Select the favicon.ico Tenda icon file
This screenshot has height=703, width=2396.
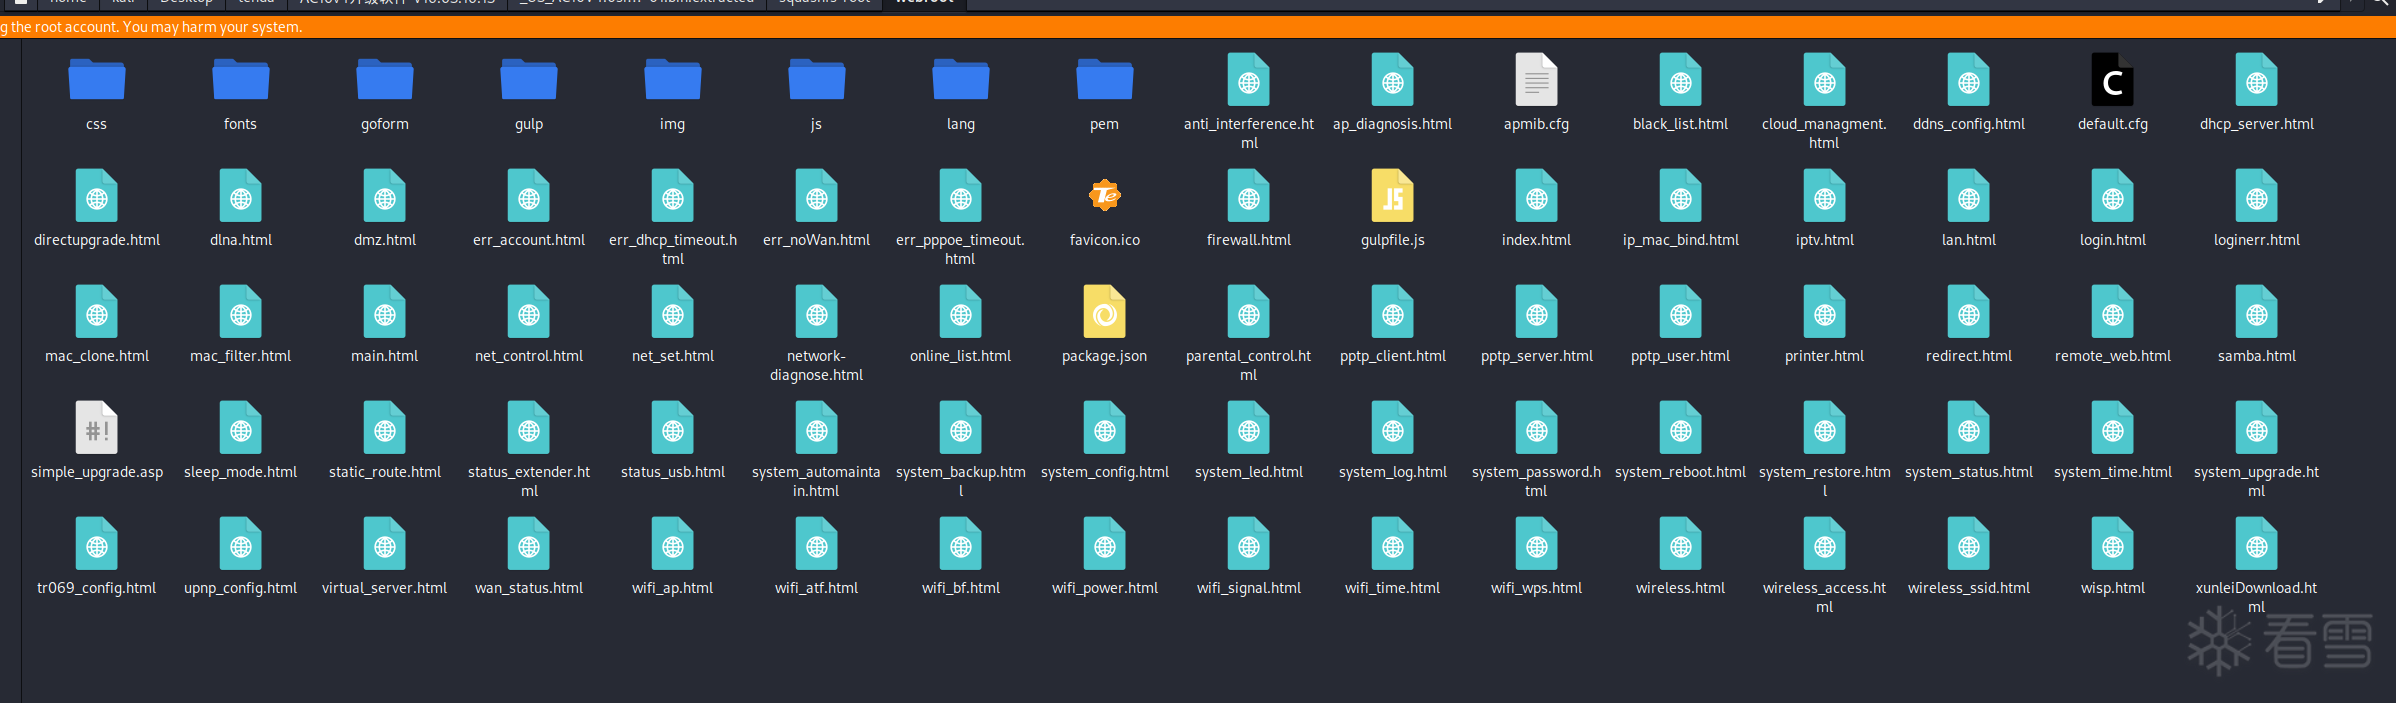pyautogui.click(x=1104, y=195)
